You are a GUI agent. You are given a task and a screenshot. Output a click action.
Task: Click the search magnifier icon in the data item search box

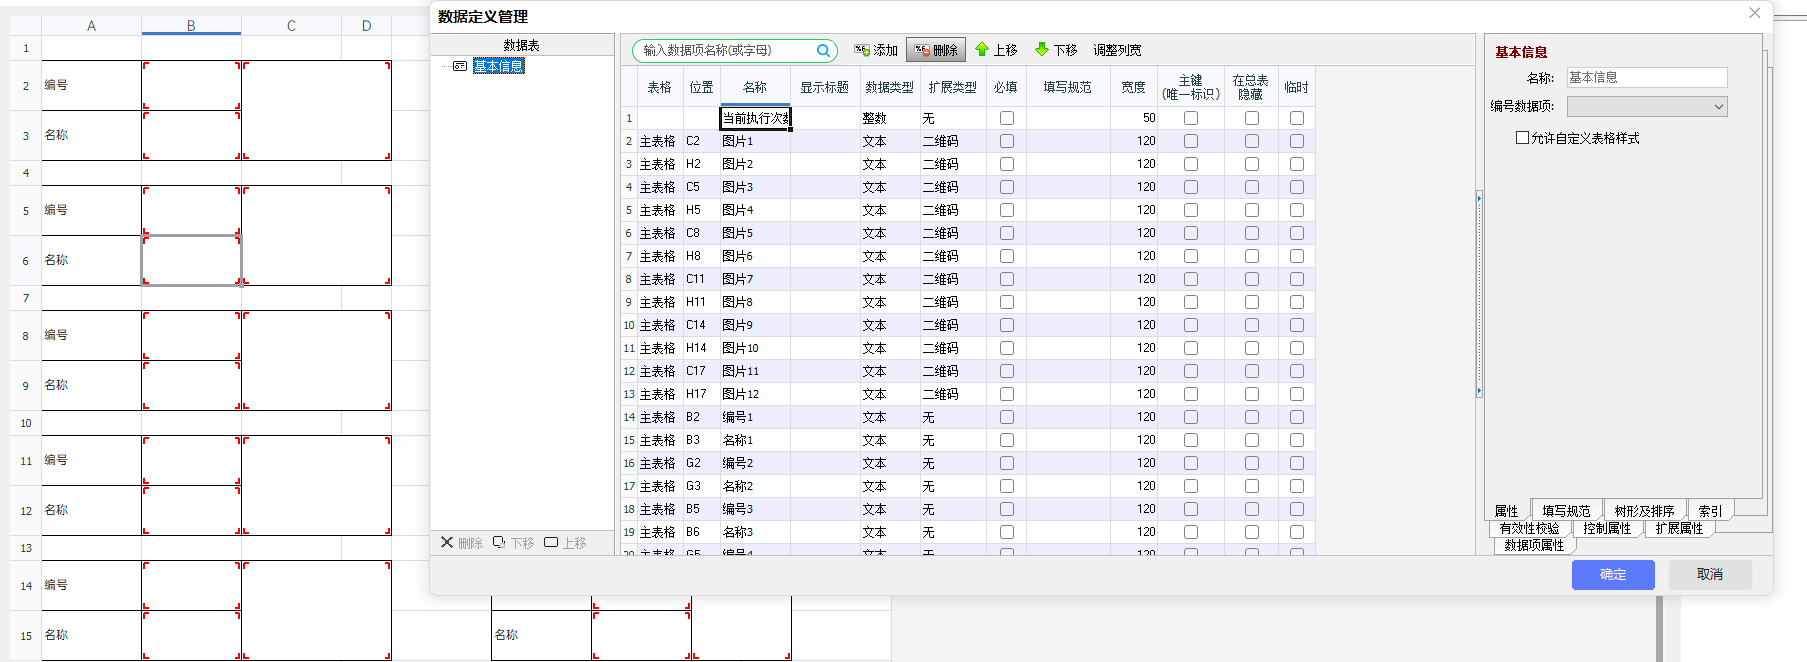coord(823,51)
